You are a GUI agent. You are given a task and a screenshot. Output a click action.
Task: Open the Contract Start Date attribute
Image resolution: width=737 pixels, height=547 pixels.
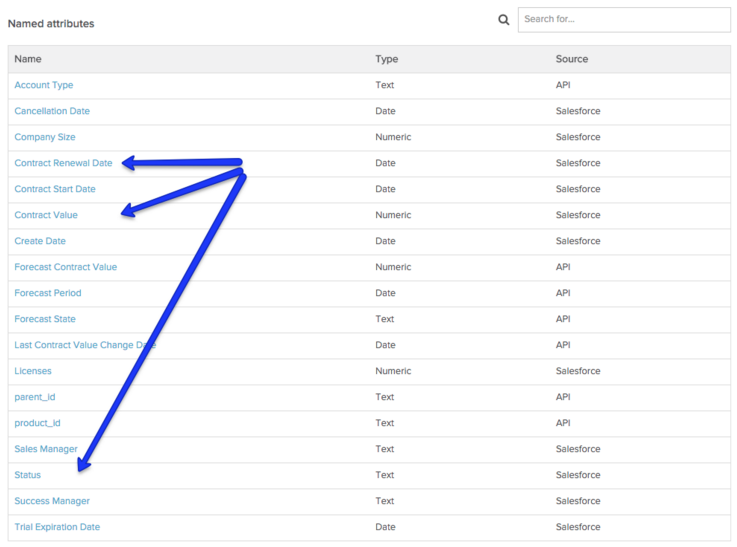55,189
